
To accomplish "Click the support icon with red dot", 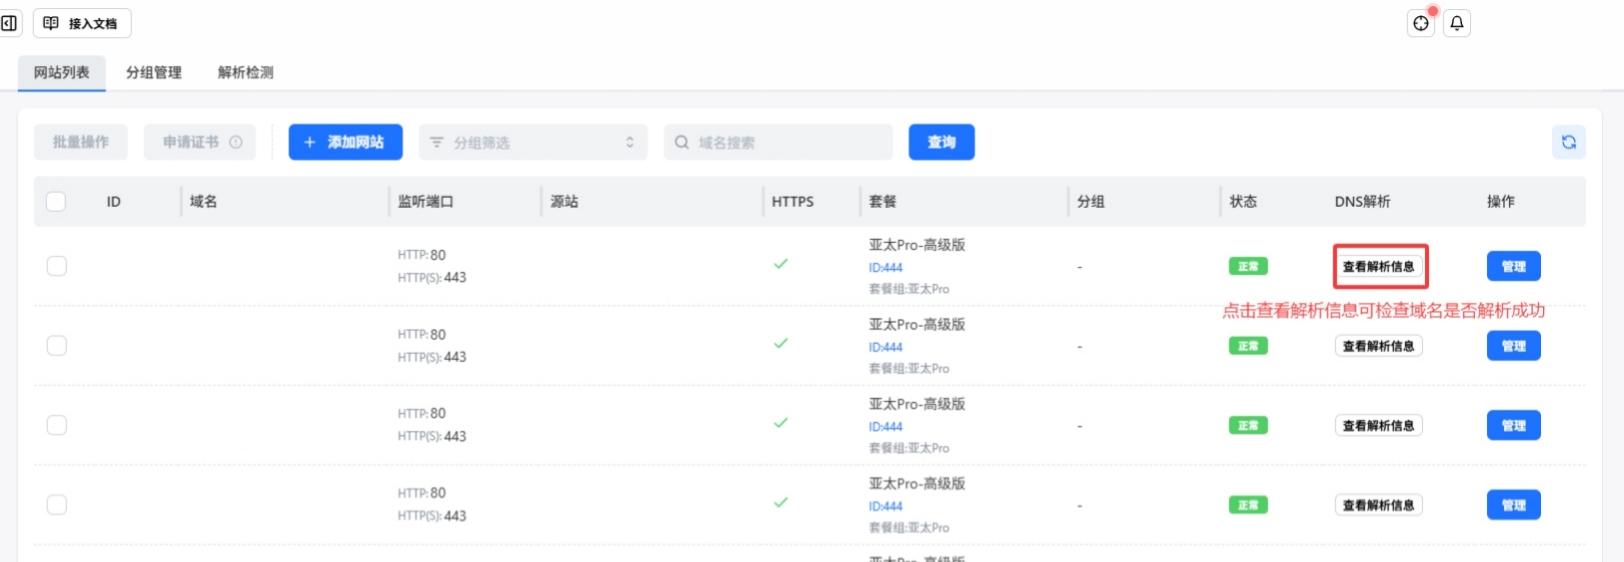I will tap(1421, 23).
